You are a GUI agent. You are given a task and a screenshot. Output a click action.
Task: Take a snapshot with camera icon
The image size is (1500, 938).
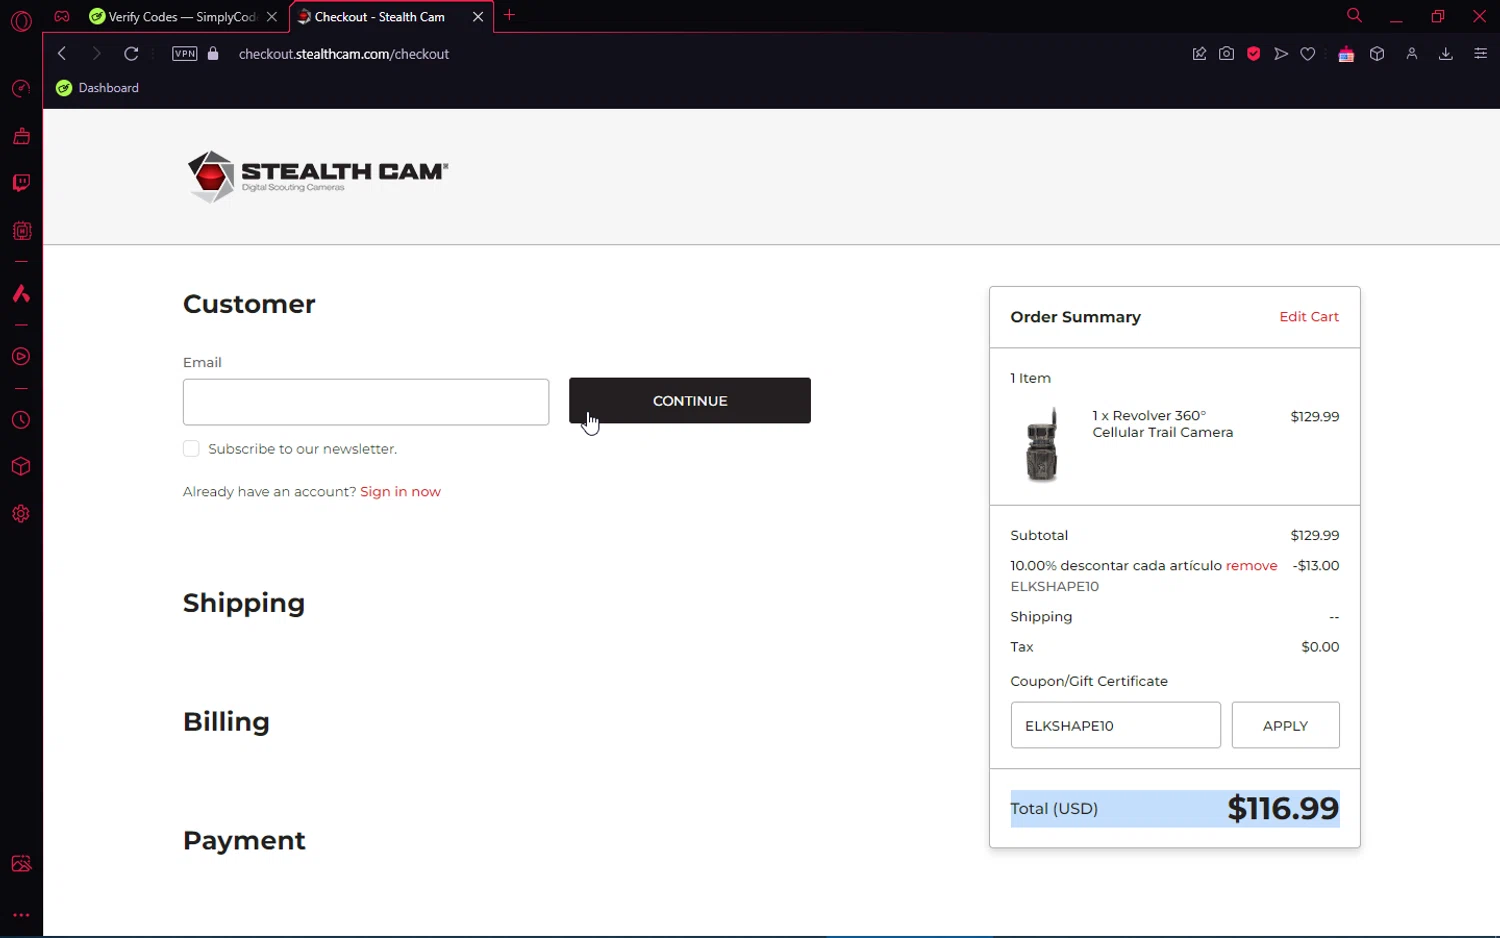[x=1226, y=54]
